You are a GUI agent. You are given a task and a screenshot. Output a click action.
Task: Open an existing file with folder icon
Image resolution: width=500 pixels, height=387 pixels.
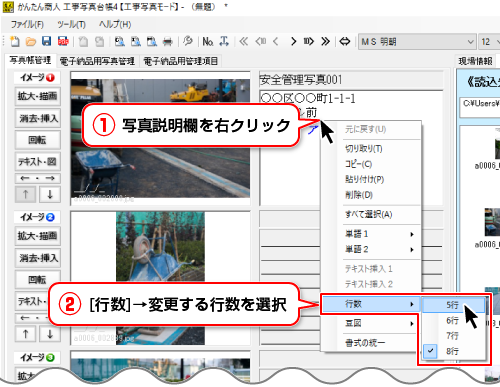point(31,41)
